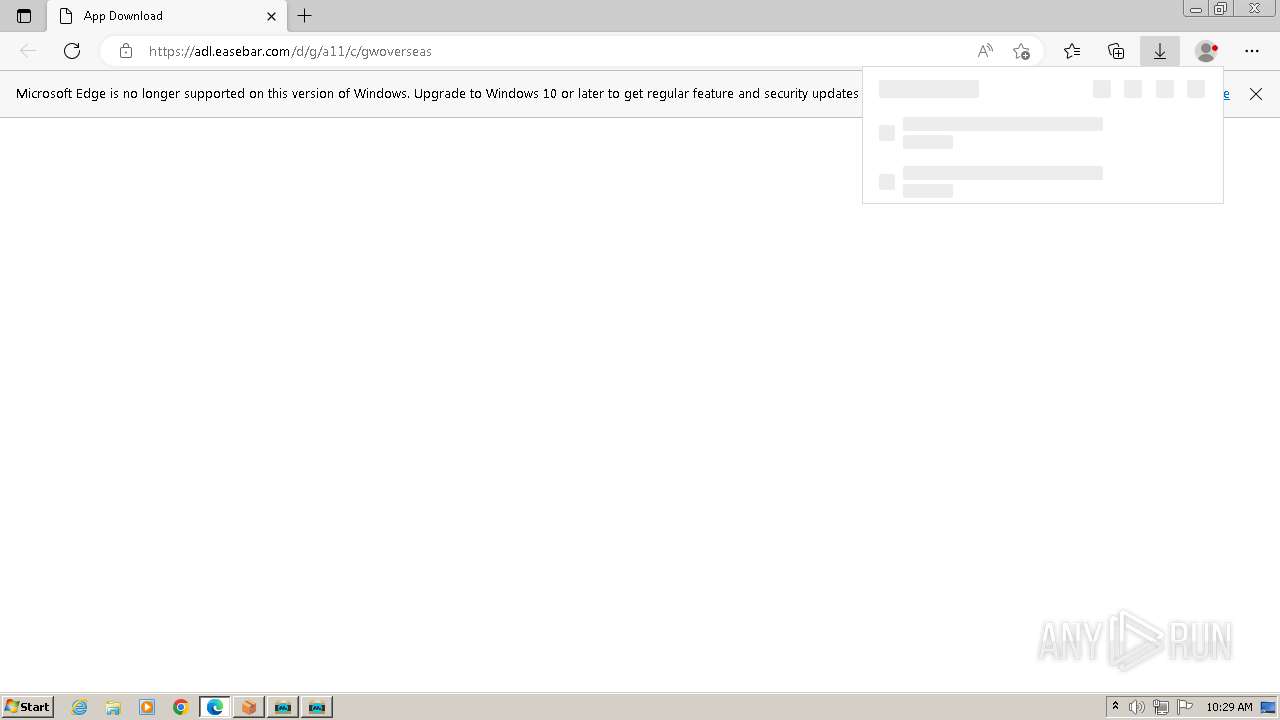
Task: Show hidden system tray icons
Action: (1115, 707)
